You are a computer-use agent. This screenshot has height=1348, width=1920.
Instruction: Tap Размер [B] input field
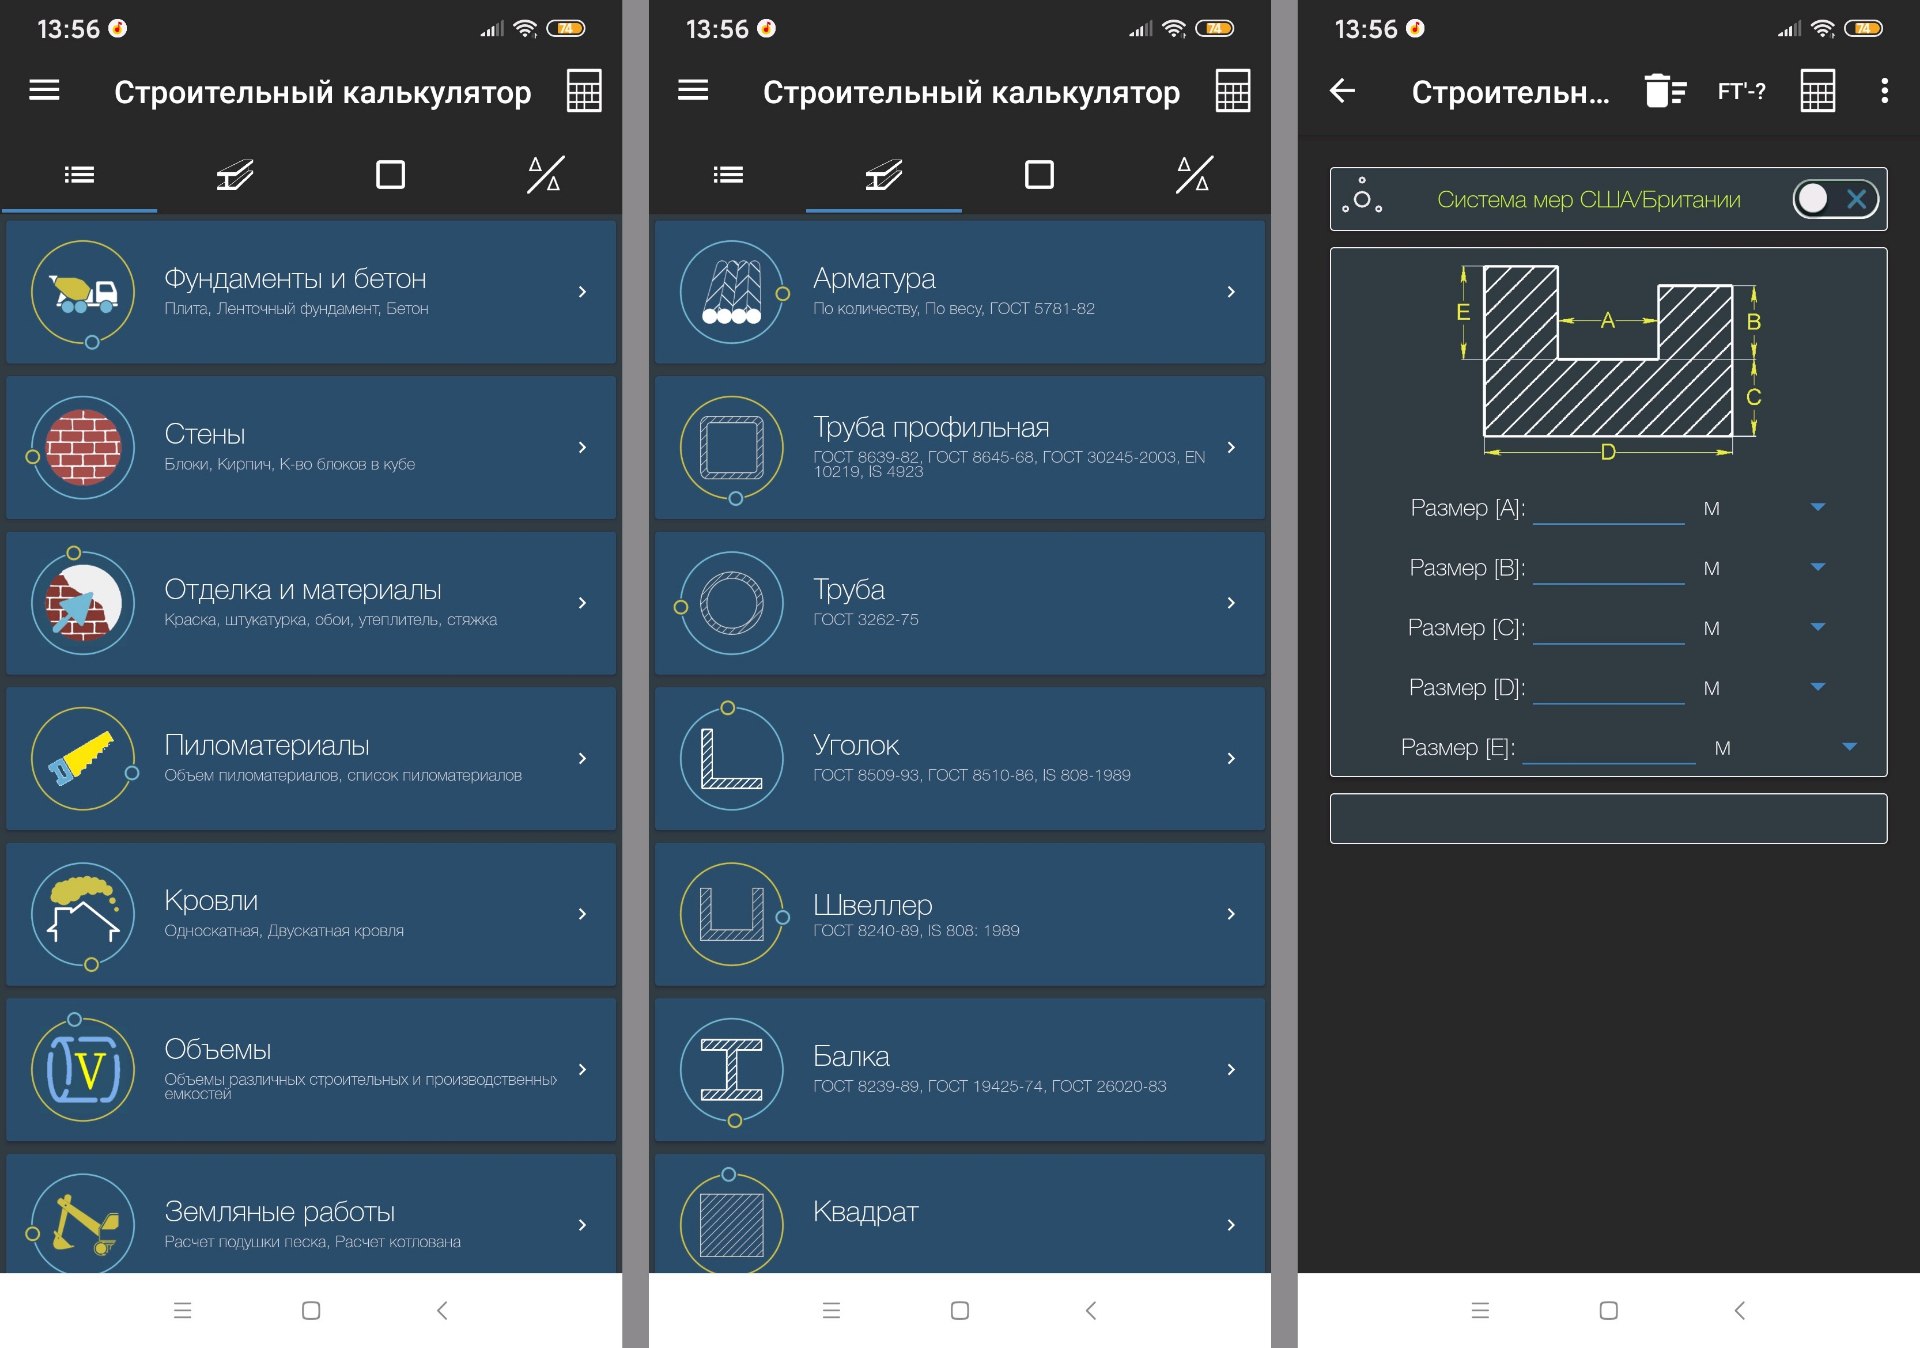1609,569
